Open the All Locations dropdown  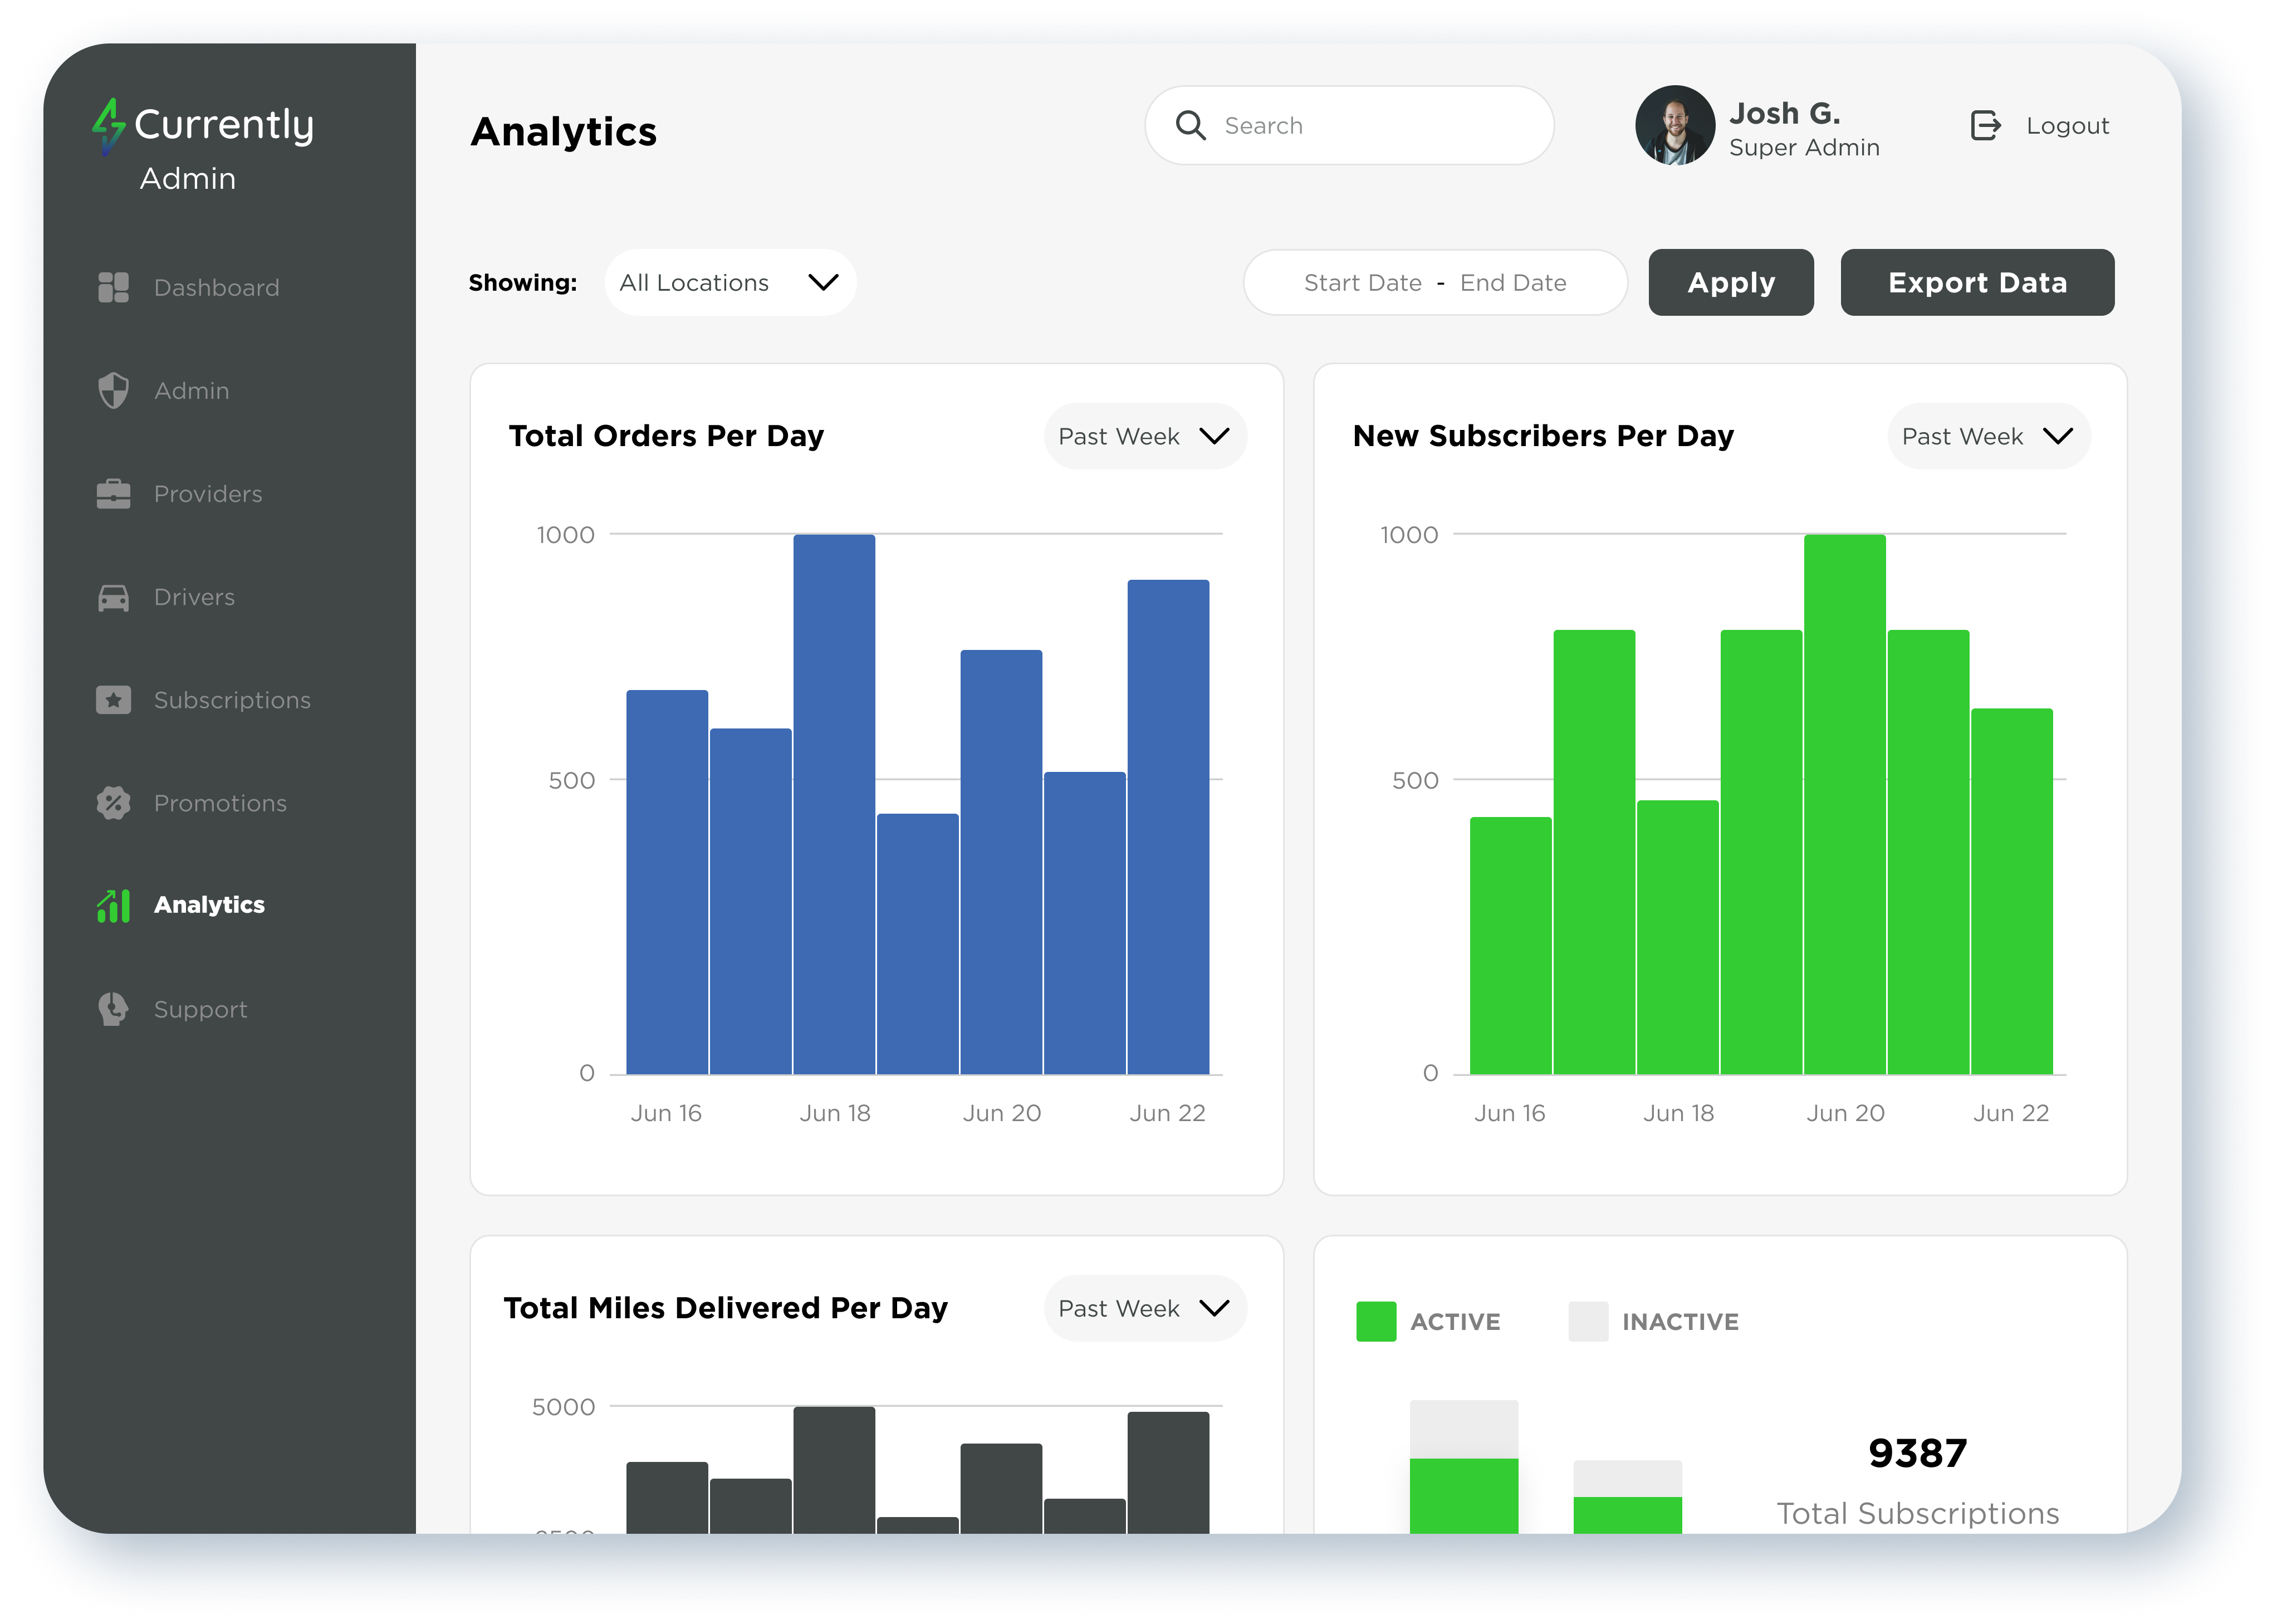(730, 283)
